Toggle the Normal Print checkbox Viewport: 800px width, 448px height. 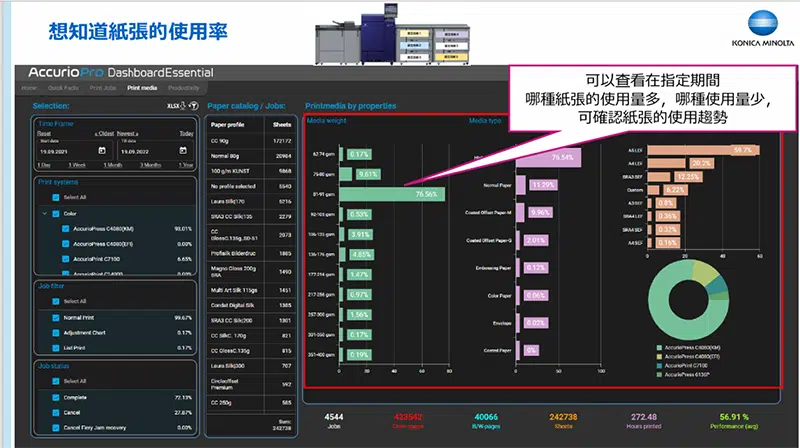(x=56, y=318)
